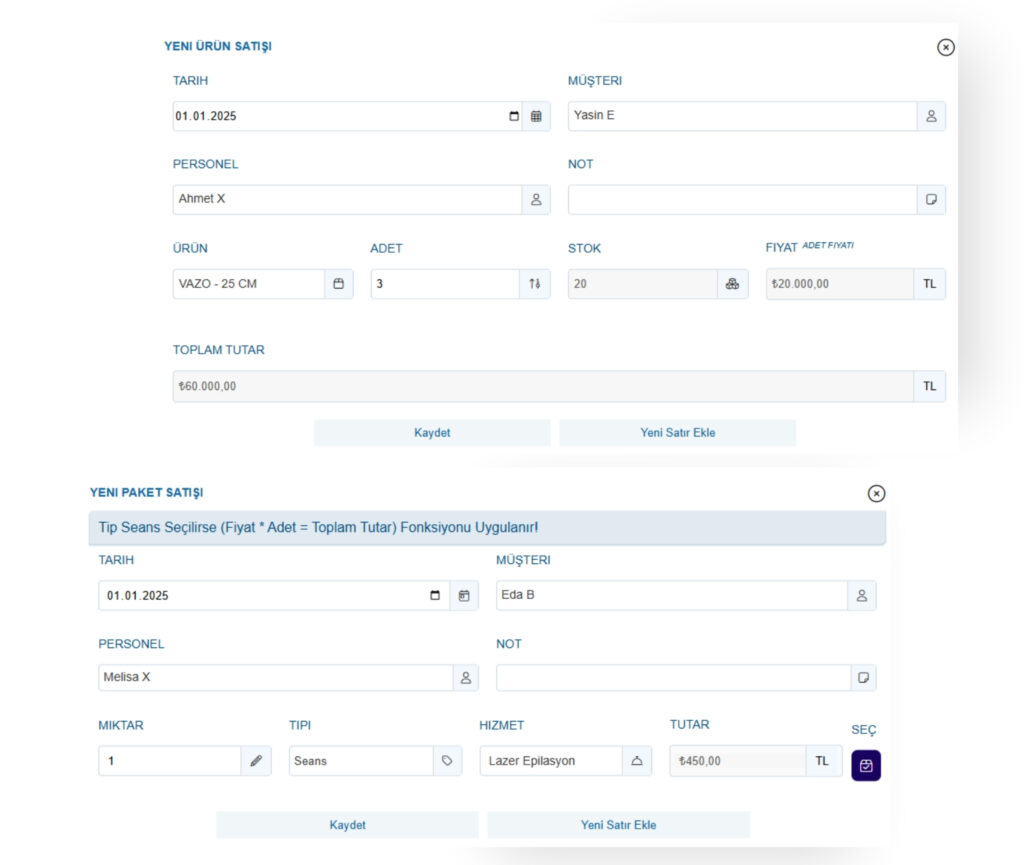This screenshot has height=865, width=1024.
Task: Open the date picker in package sale date input
Action: click(434, 596)
